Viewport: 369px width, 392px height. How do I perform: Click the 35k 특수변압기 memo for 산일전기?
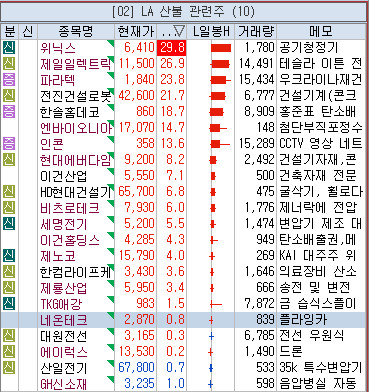click(x=320, y=368)
